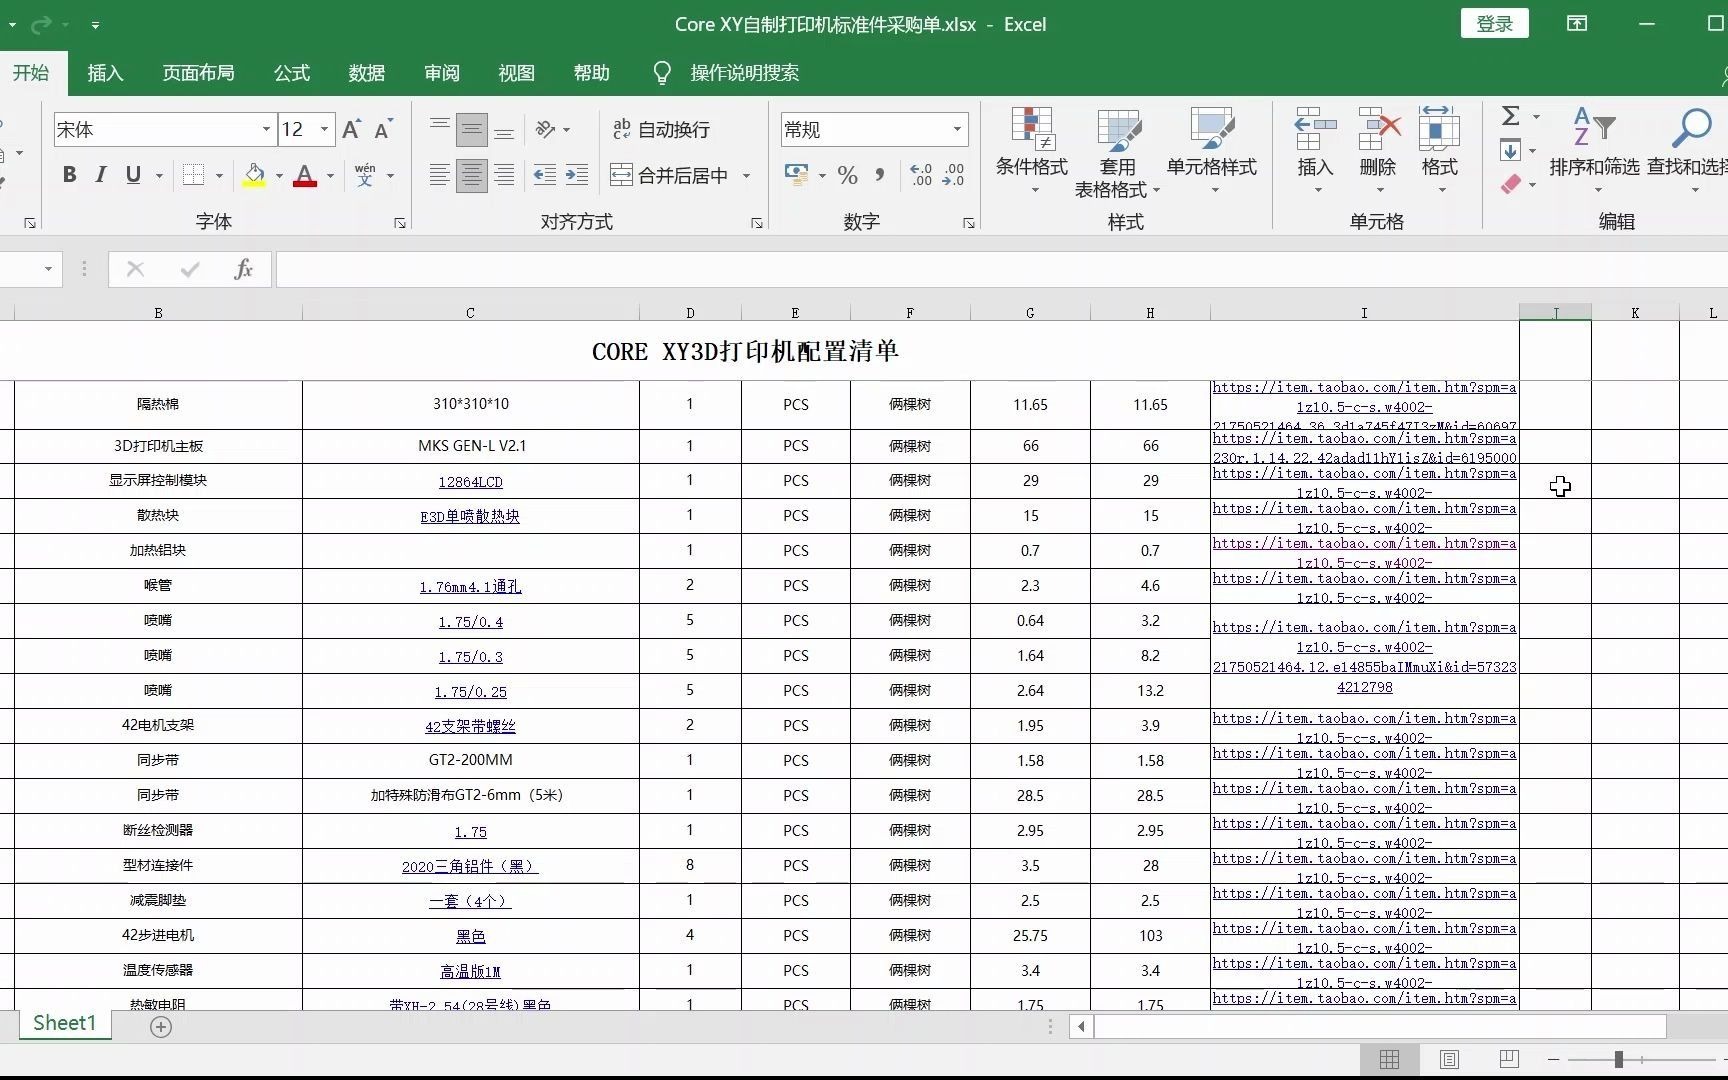Click Clear eraser icon

click(x=1511, y=184)
